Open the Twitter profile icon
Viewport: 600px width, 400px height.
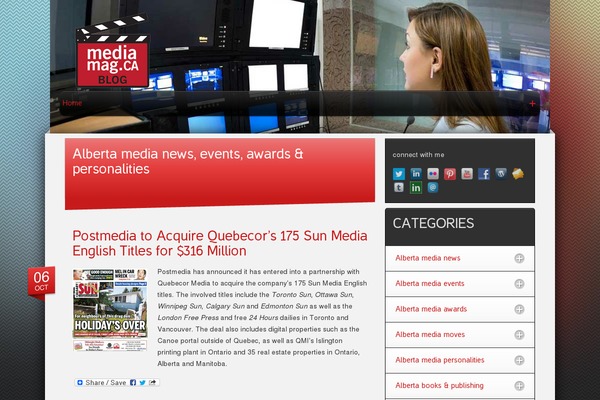(x=399, y=174)
